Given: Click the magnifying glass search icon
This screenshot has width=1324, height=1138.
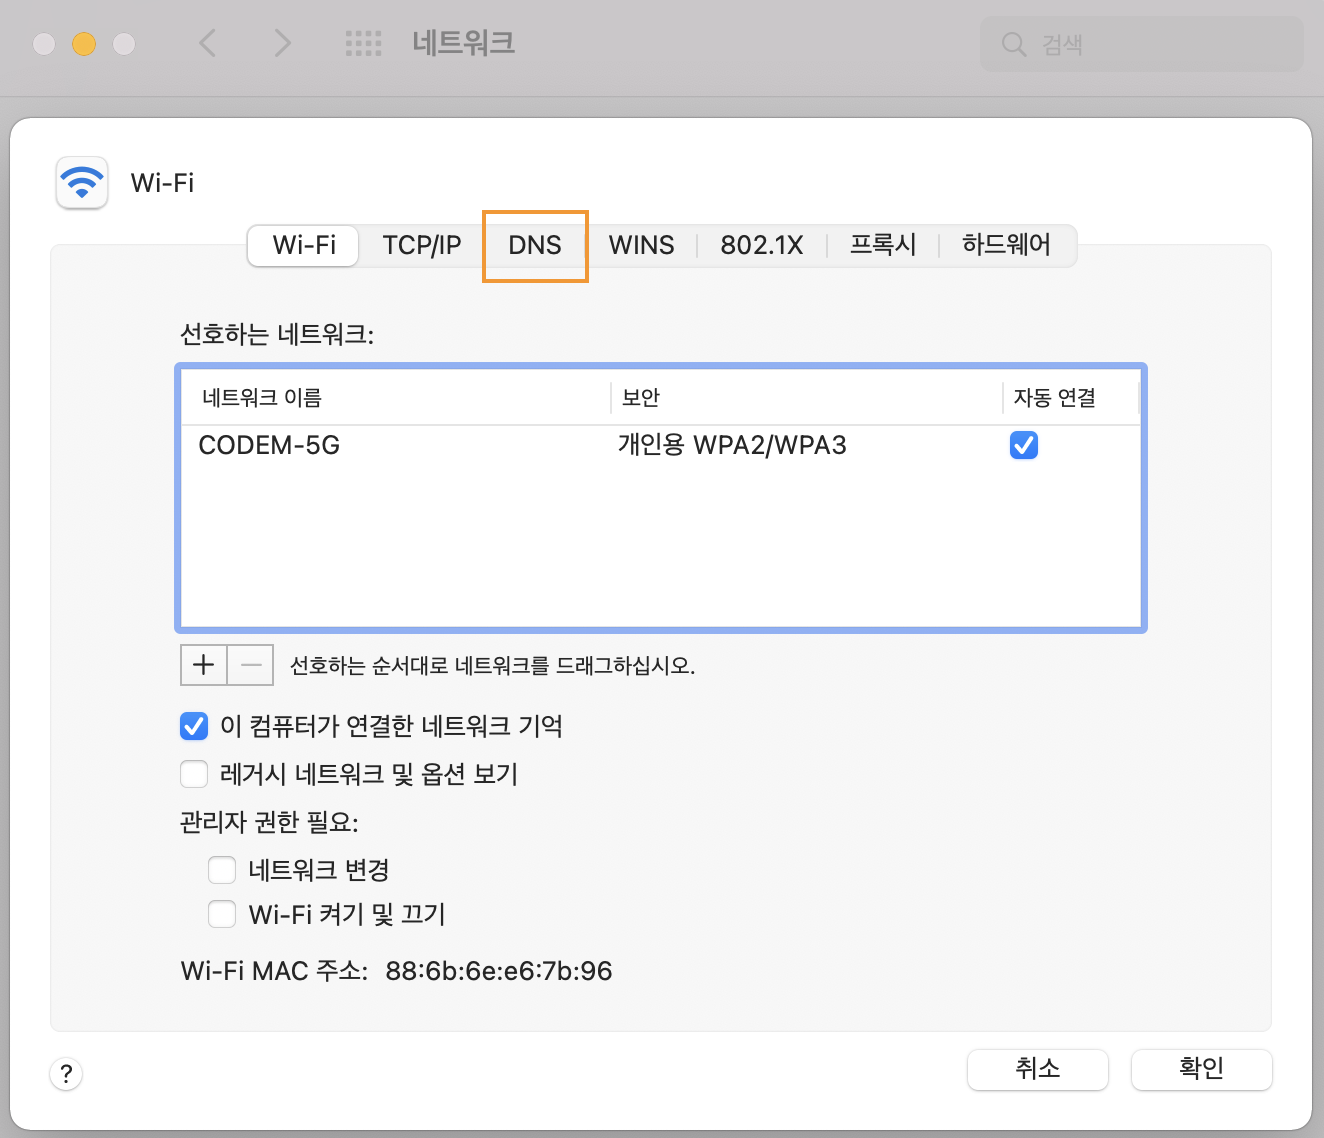Looking at the screenshot, I should coord(1014,44).
